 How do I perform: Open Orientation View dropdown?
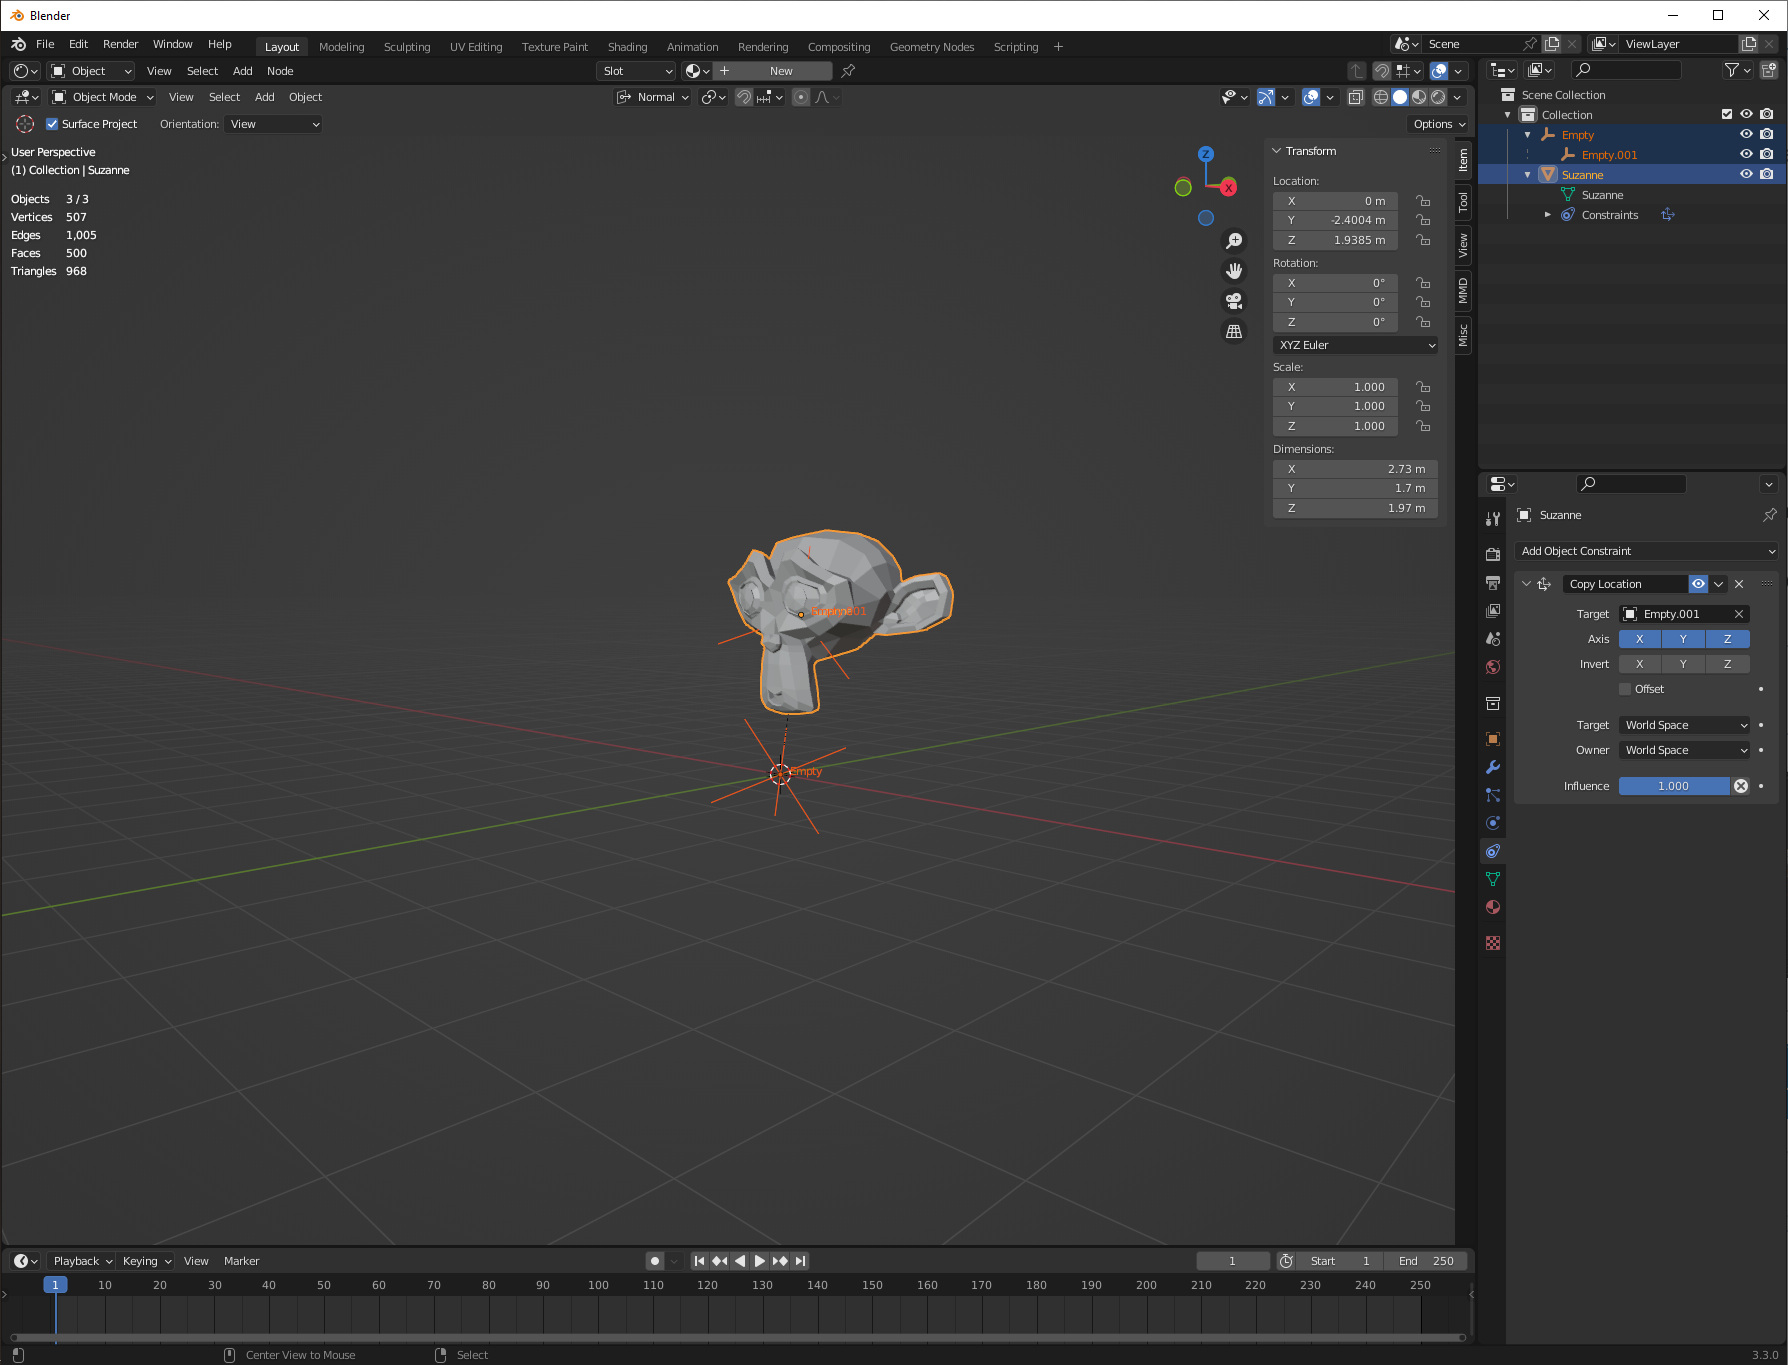click(x=274, y=124)
